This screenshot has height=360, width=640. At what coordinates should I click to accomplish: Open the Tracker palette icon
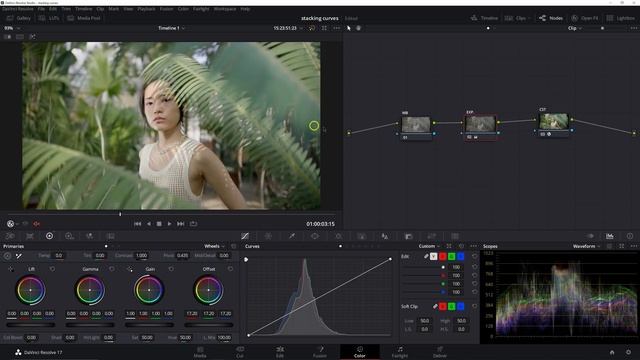tap(338, 236)
